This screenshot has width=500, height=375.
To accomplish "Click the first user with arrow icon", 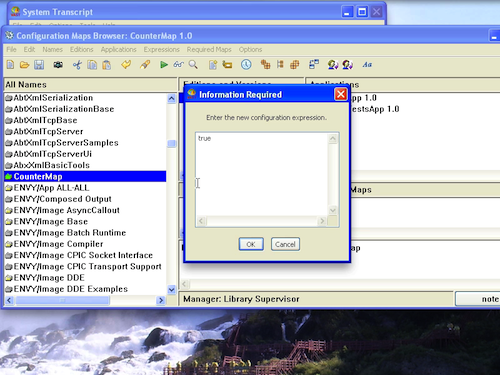I will [x=333, y=64].
